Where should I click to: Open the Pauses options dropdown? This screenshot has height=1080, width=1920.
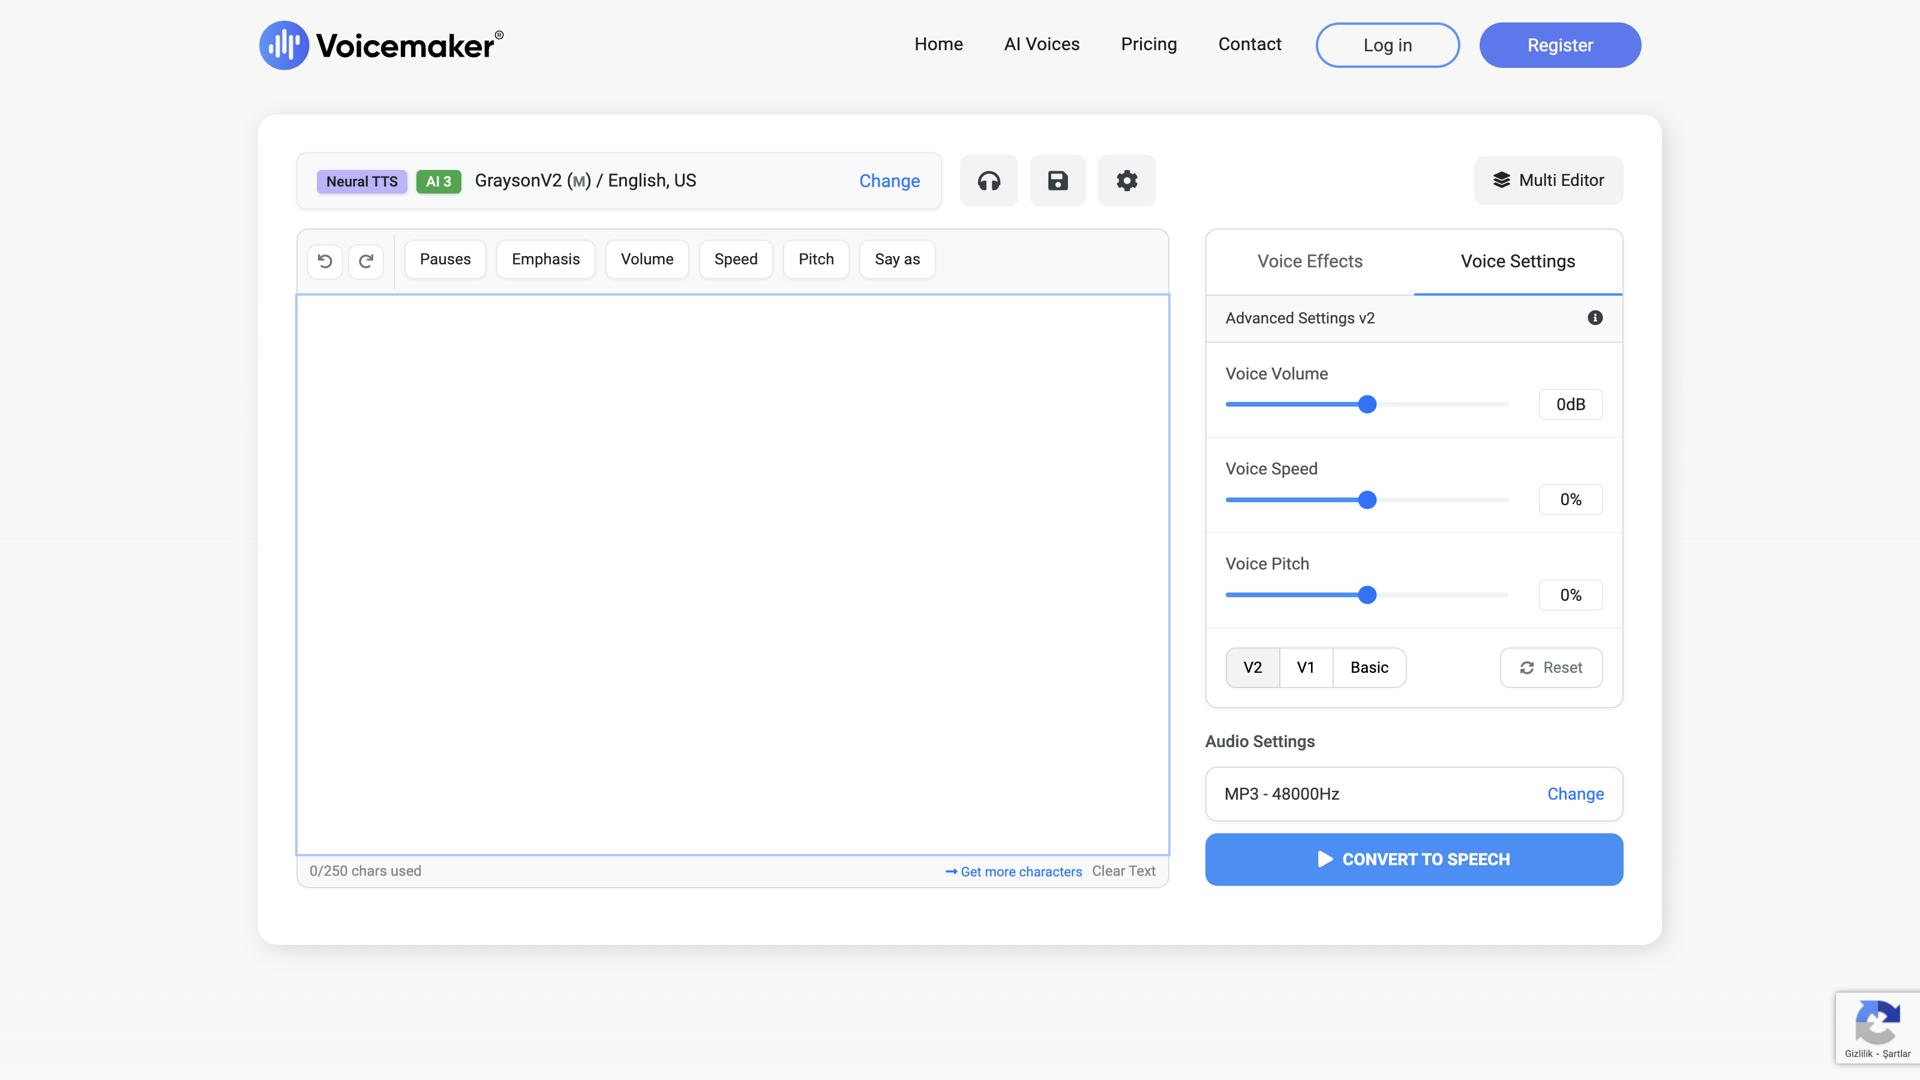click(x=445, y=260)
